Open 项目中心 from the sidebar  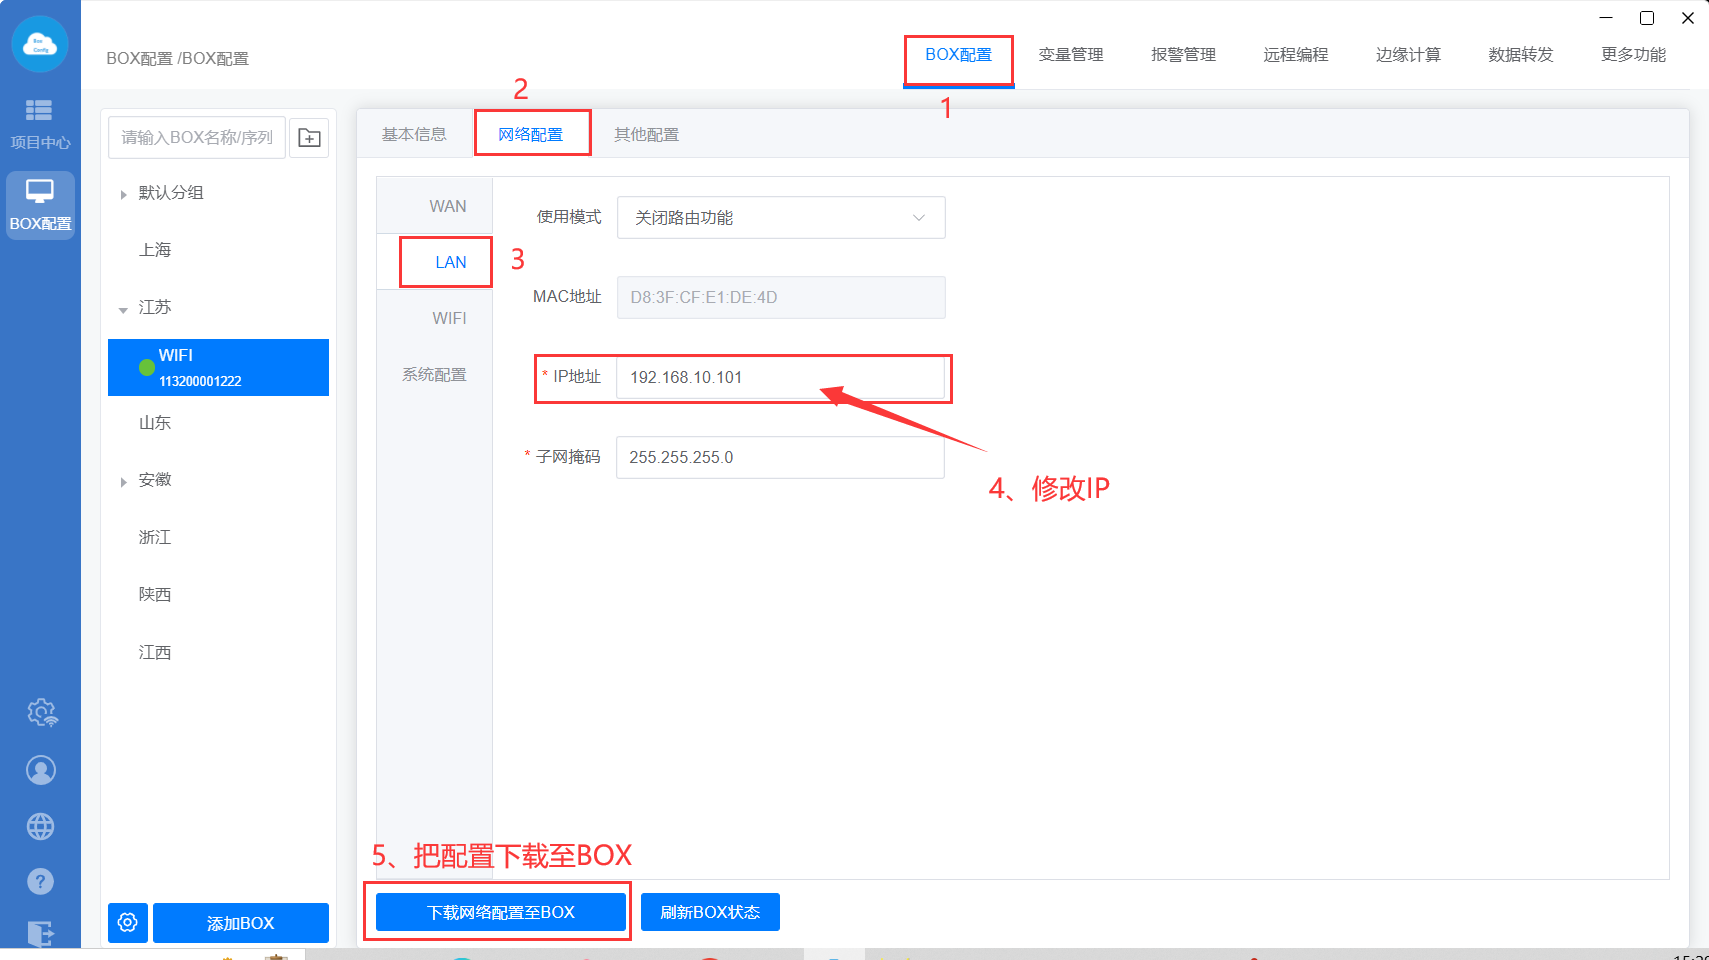click(x=40, y=122)
